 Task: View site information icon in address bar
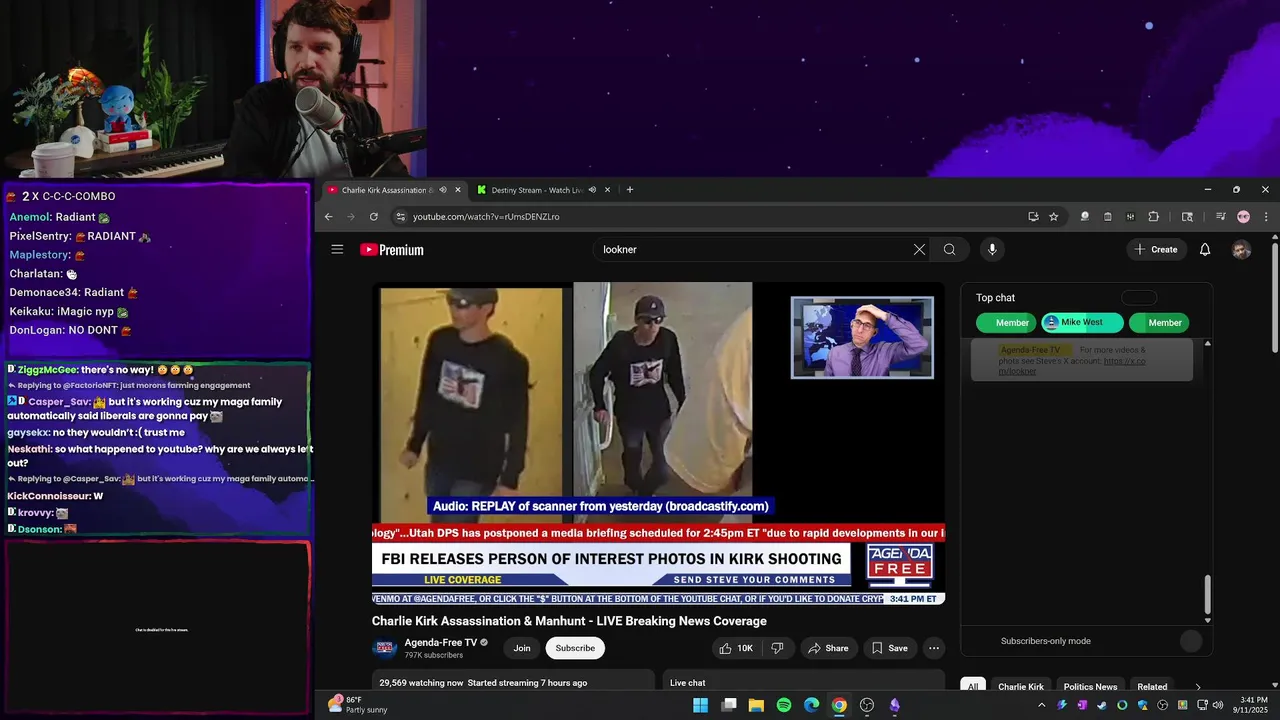point(401,216)
